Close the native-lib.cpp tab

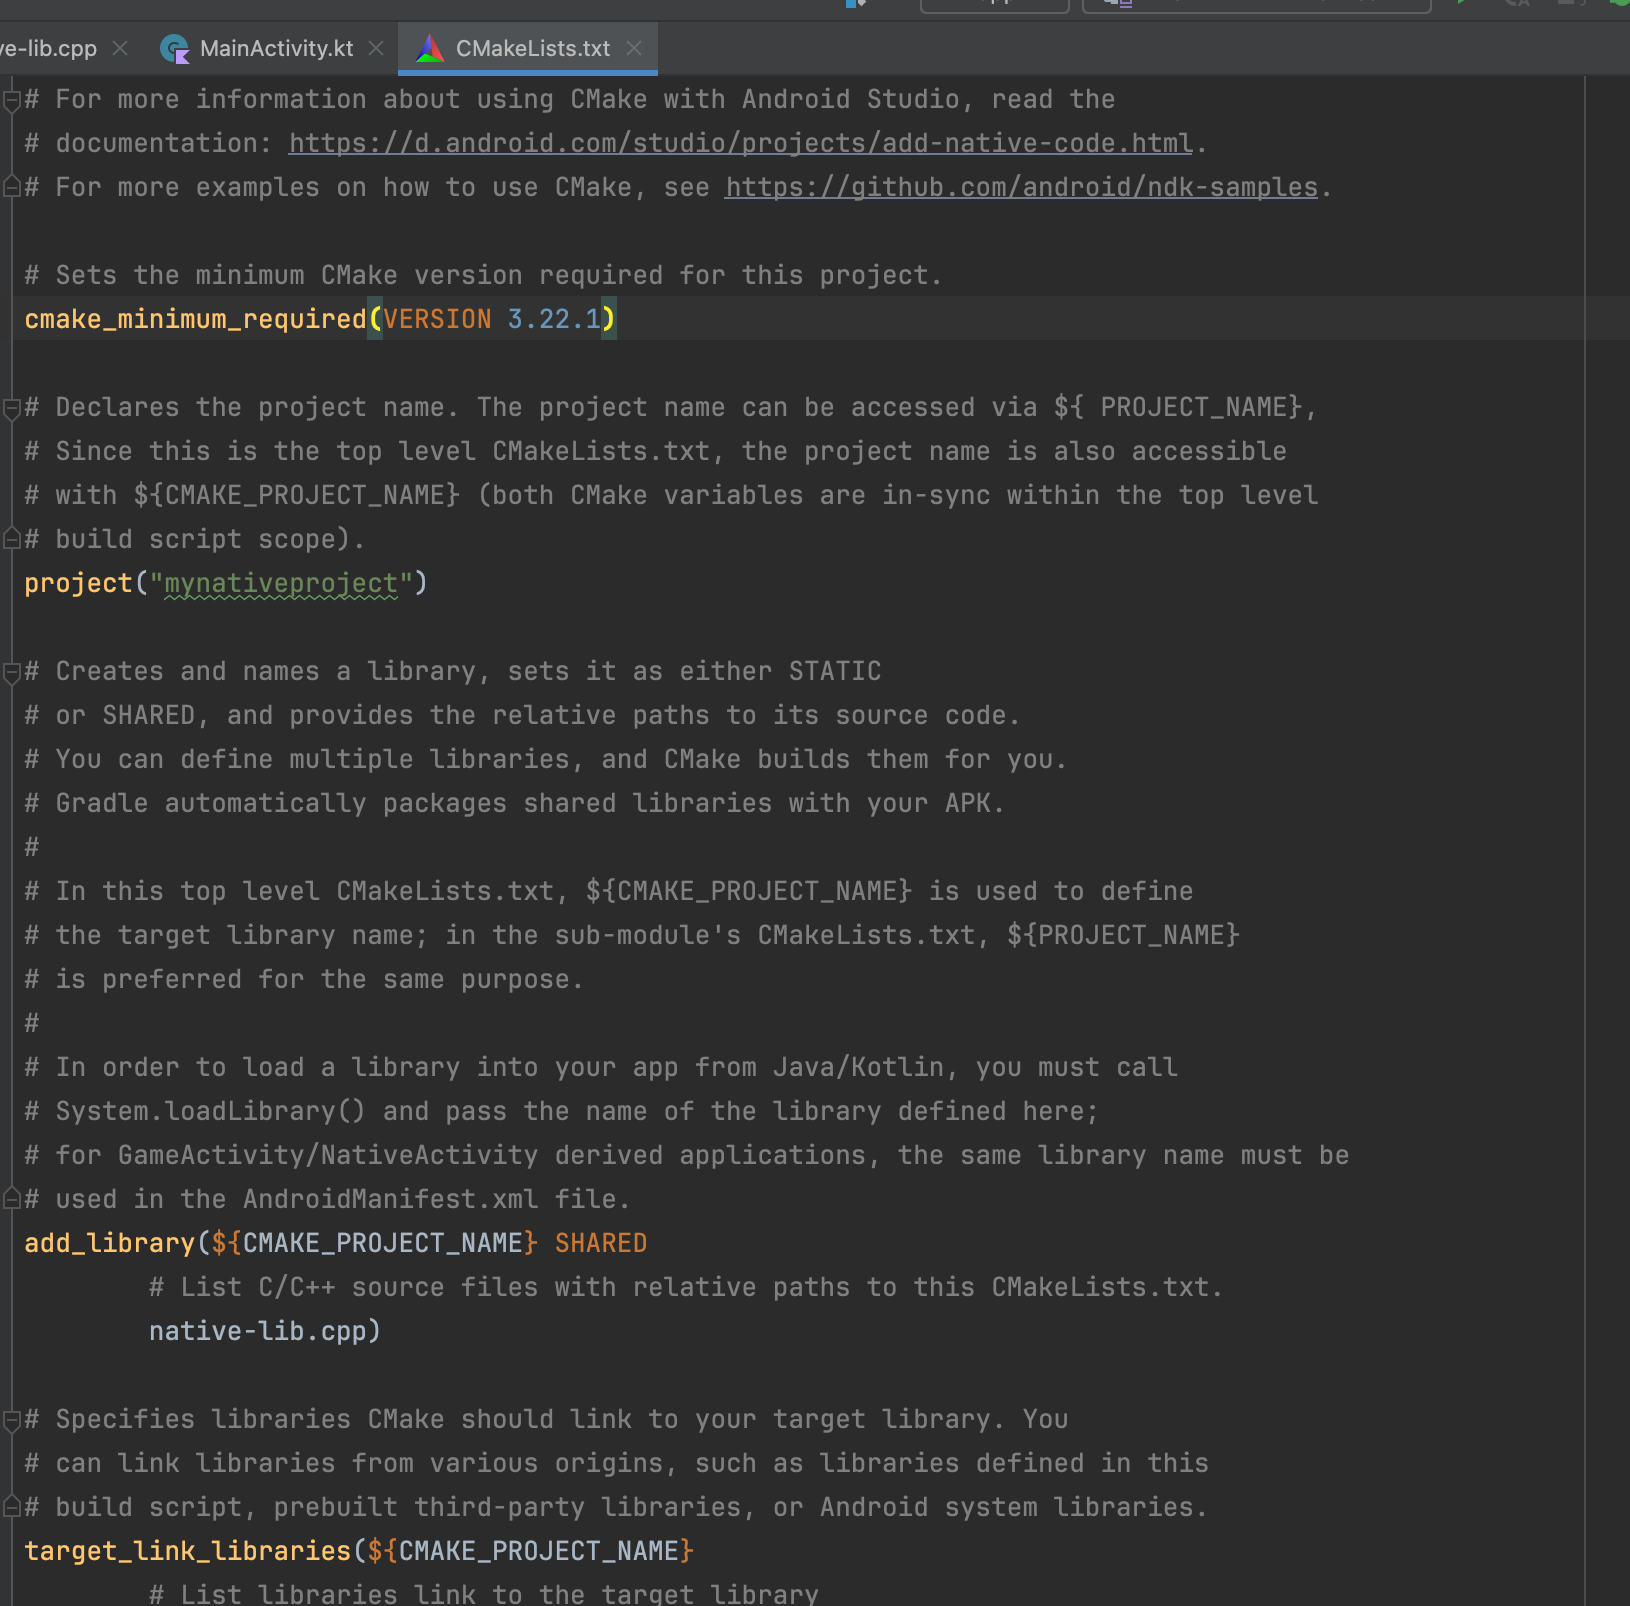click(120, 48)
